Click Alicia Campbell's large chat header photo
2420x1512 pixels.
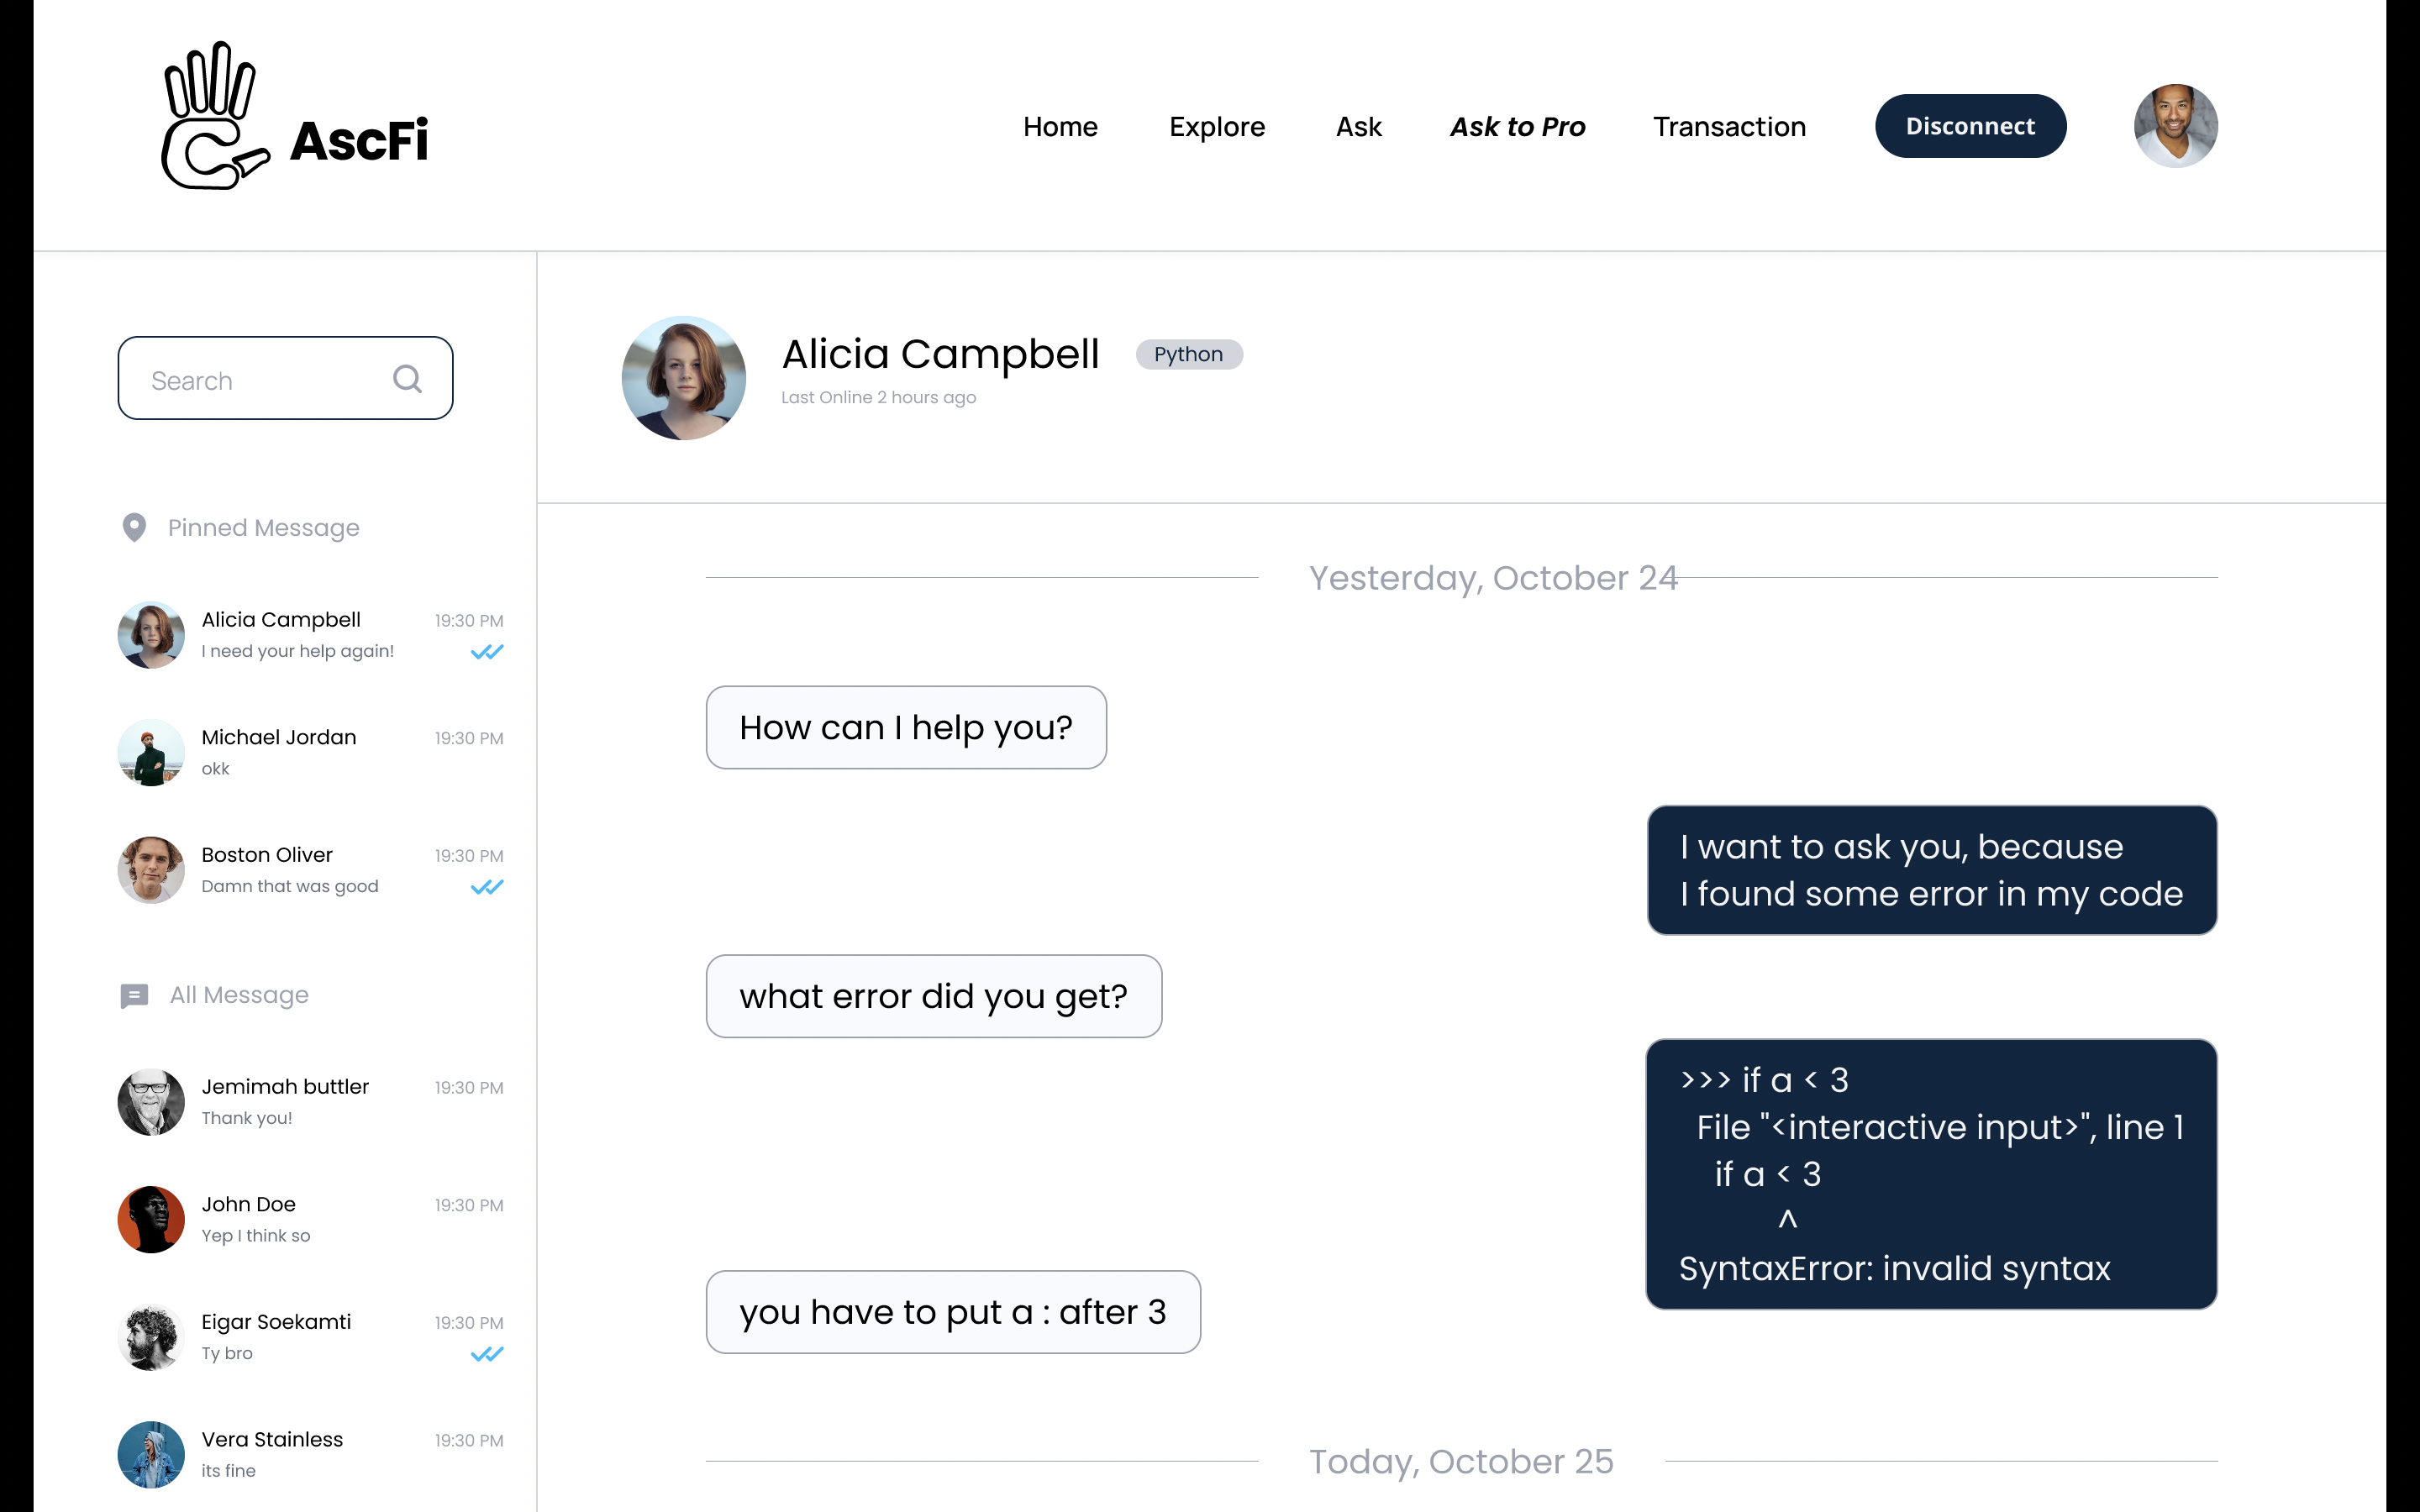pyautogui.click(x=684, y=378)
